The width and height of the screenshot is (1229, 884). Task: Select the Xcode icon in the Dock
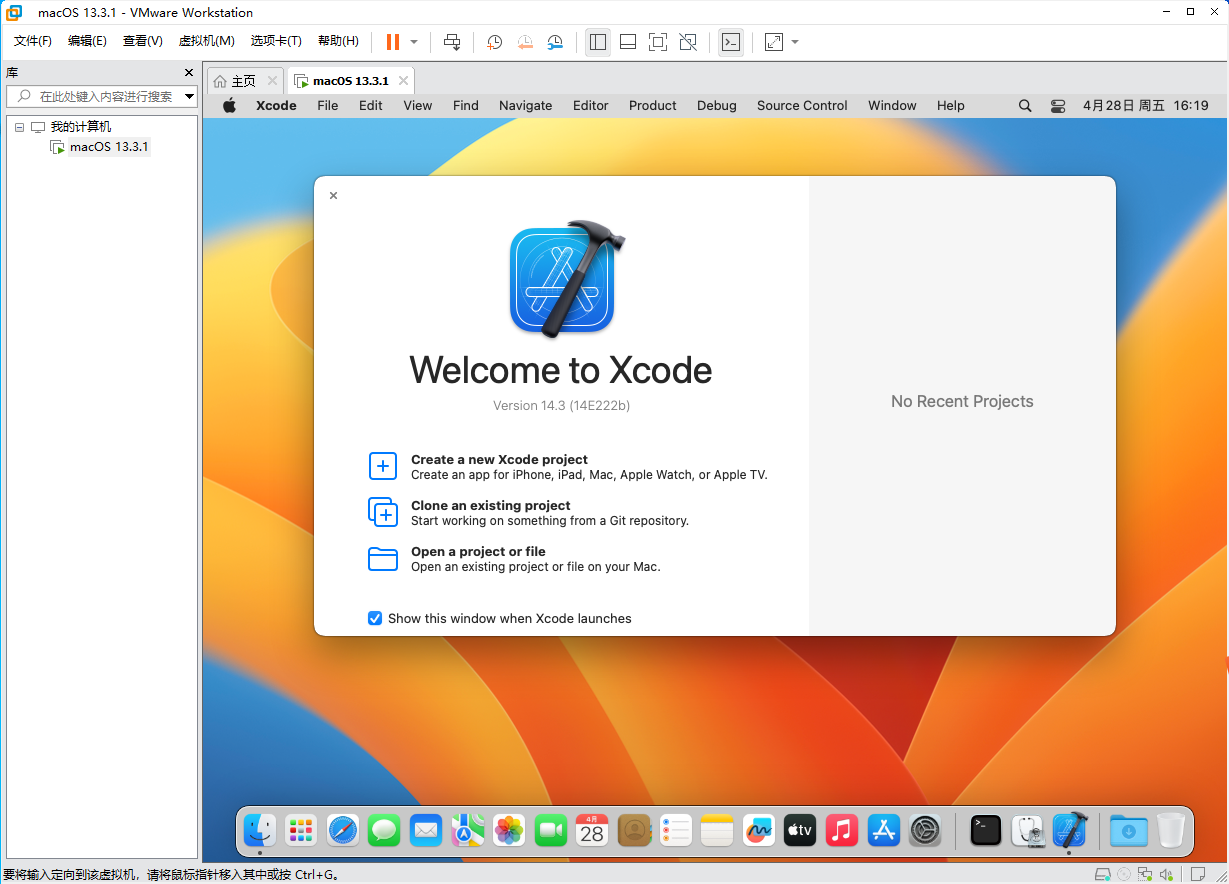point(1070,830)
